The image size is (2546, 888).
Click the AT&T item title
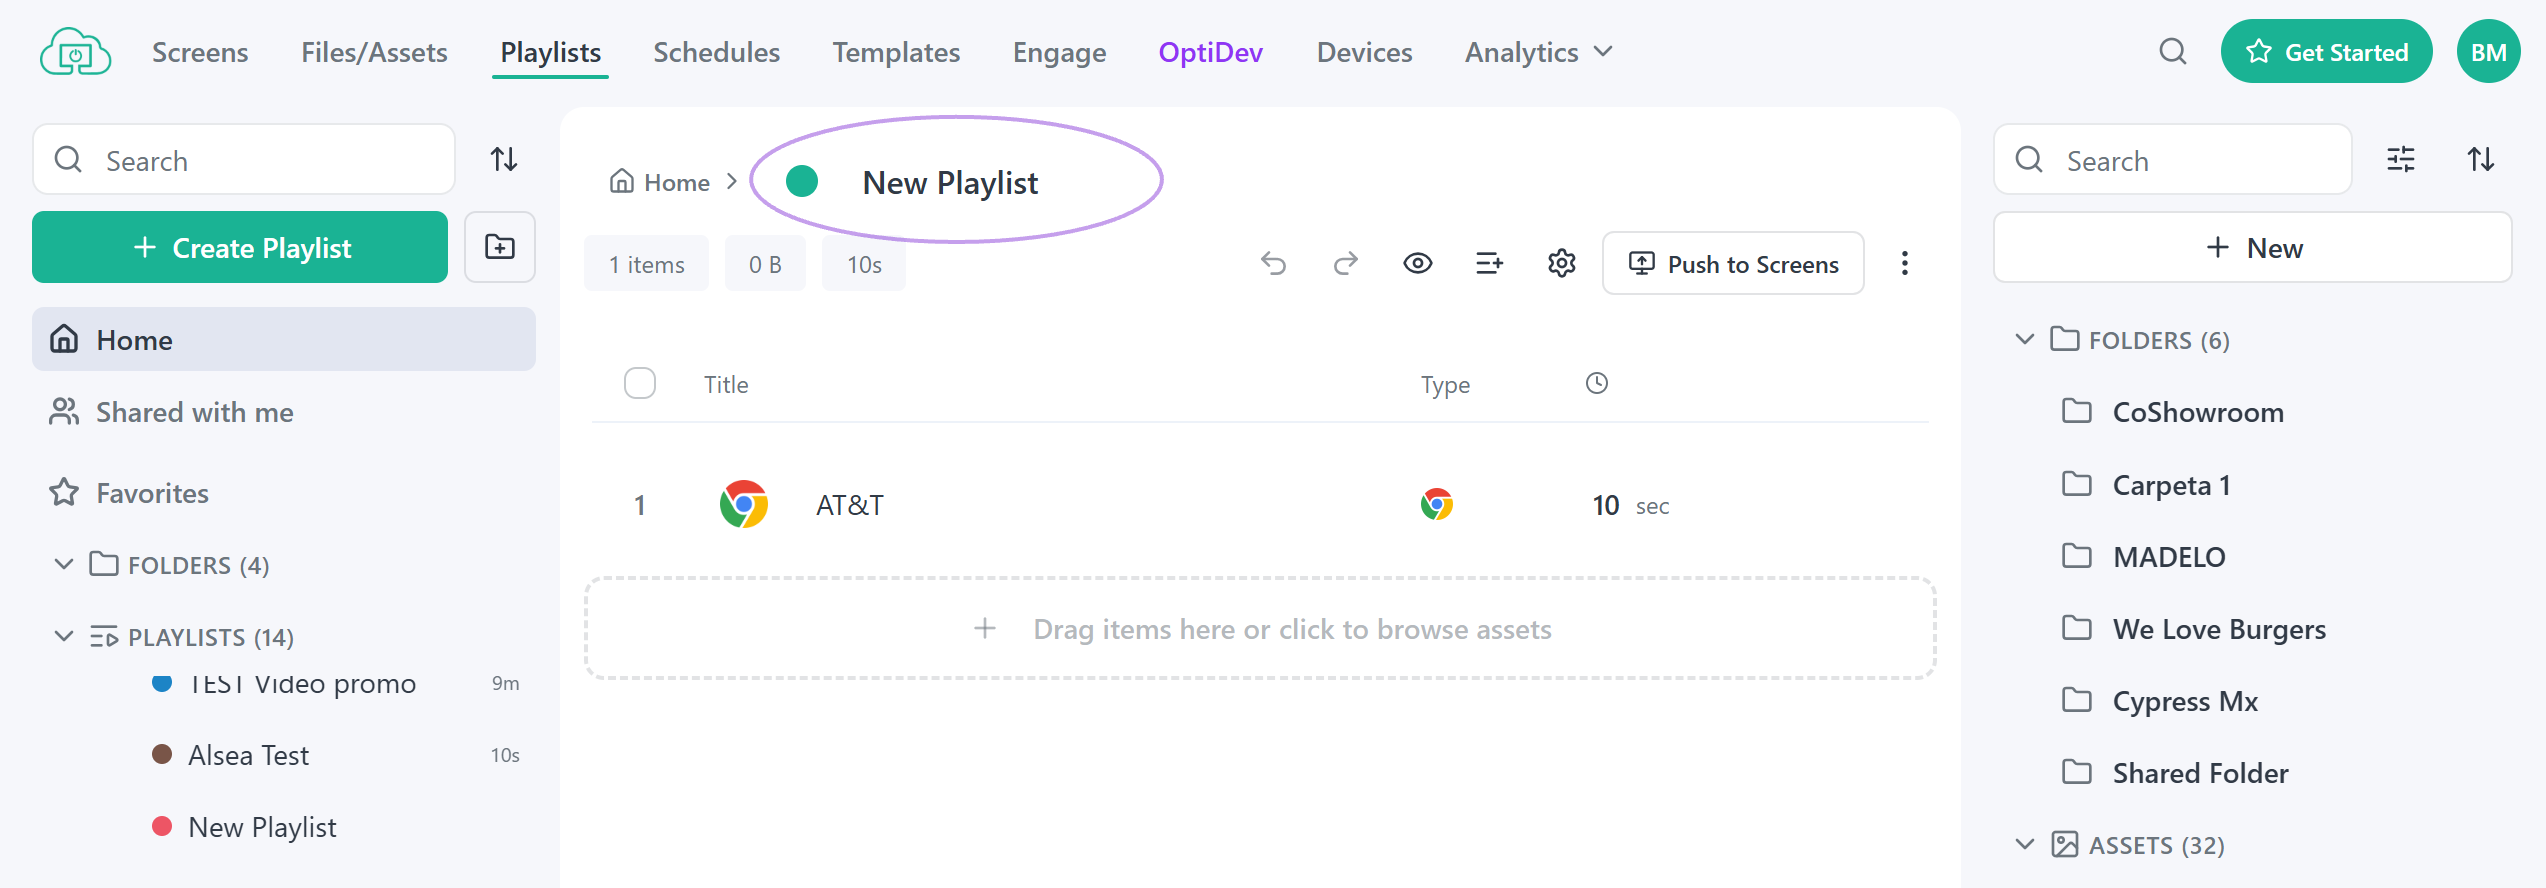point(849,505)
